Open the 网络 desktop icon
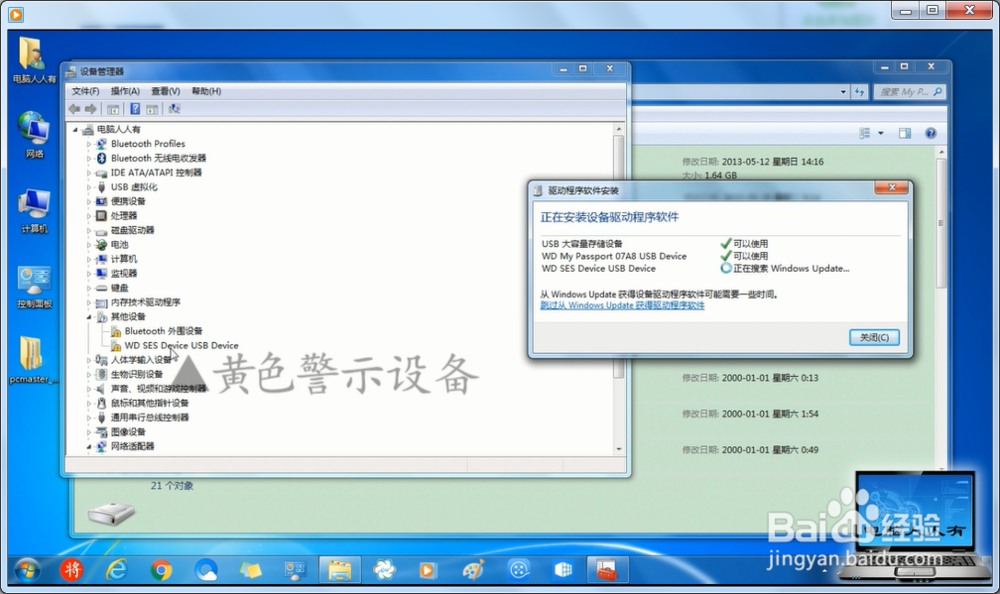This screenshot has width=1000, height=594. [x=34, y=134]
